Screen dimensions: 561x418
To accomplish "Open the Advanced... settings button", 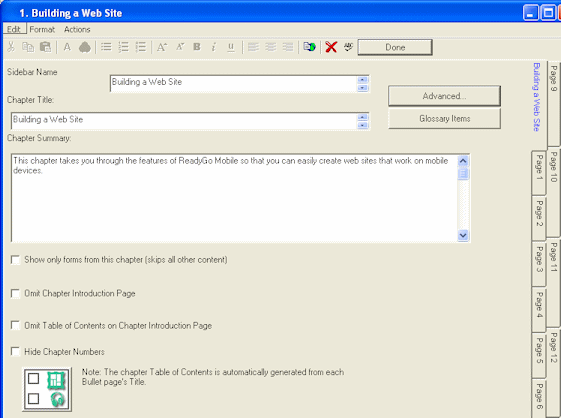I will click(x=444, y=96).
